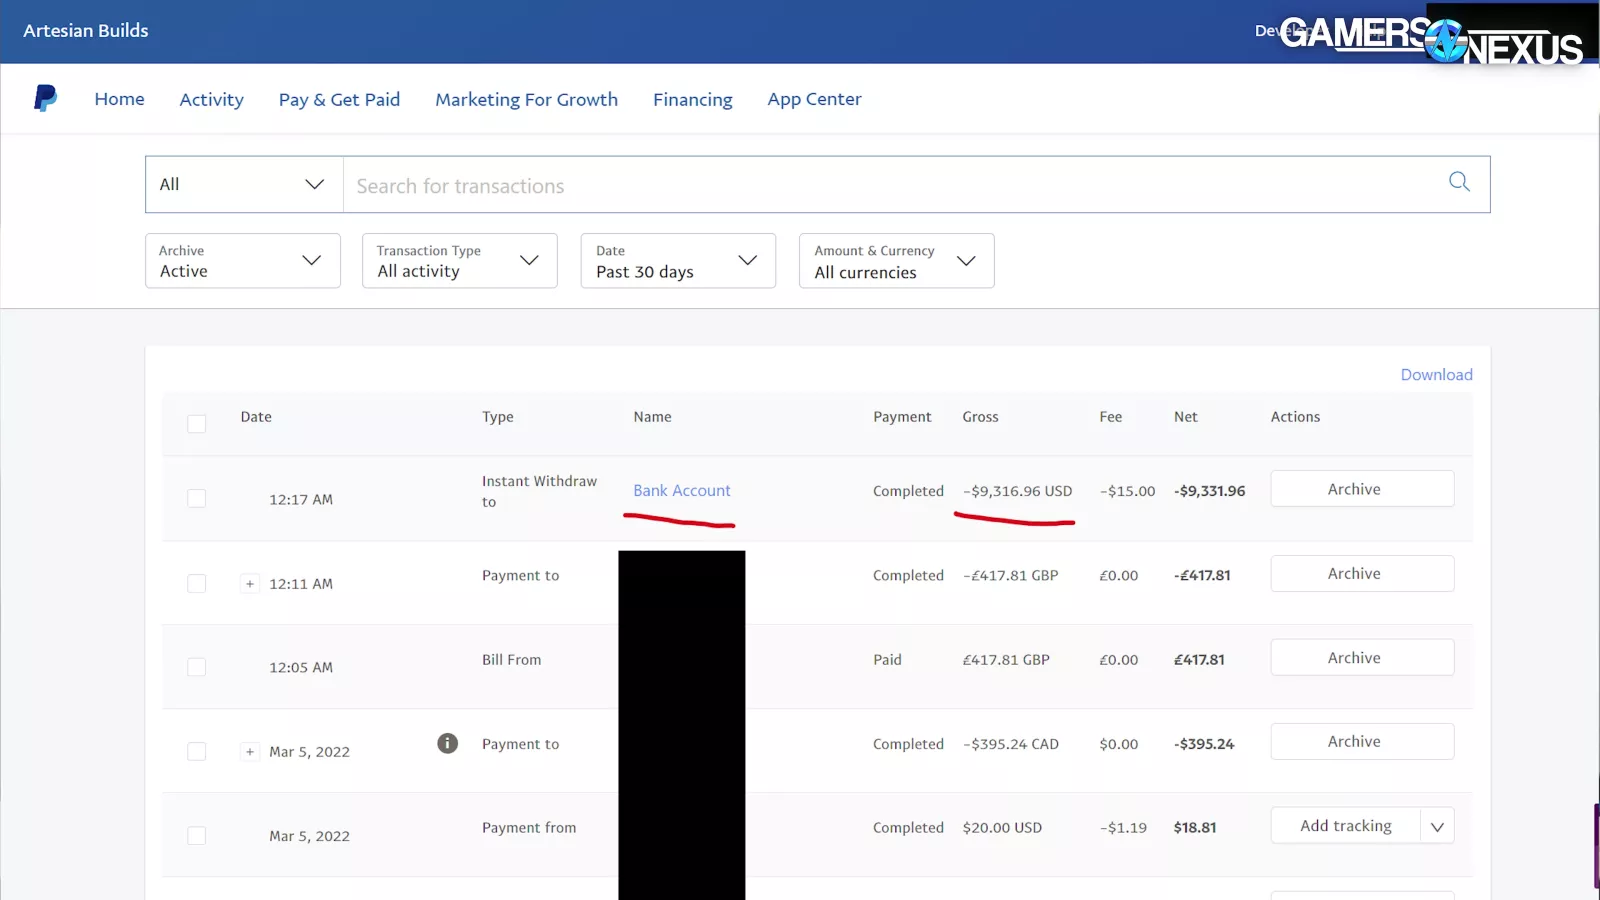Select all transactions with header checkbox
Image resolution: width=1600 pixels, height=900 pixels.
coord(197,424)
